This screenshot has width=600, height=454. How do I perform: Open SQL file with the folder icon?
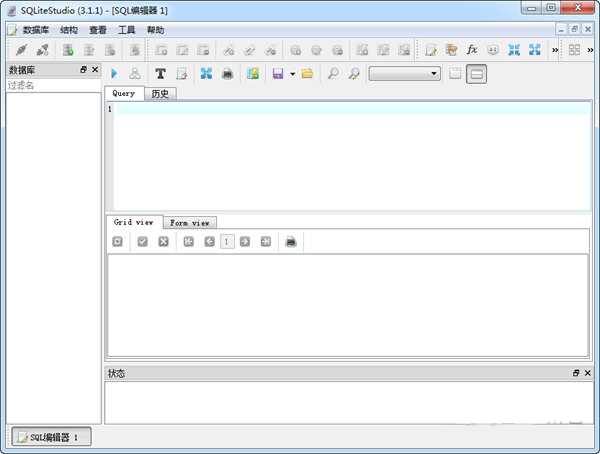click(x=307, y=73)
